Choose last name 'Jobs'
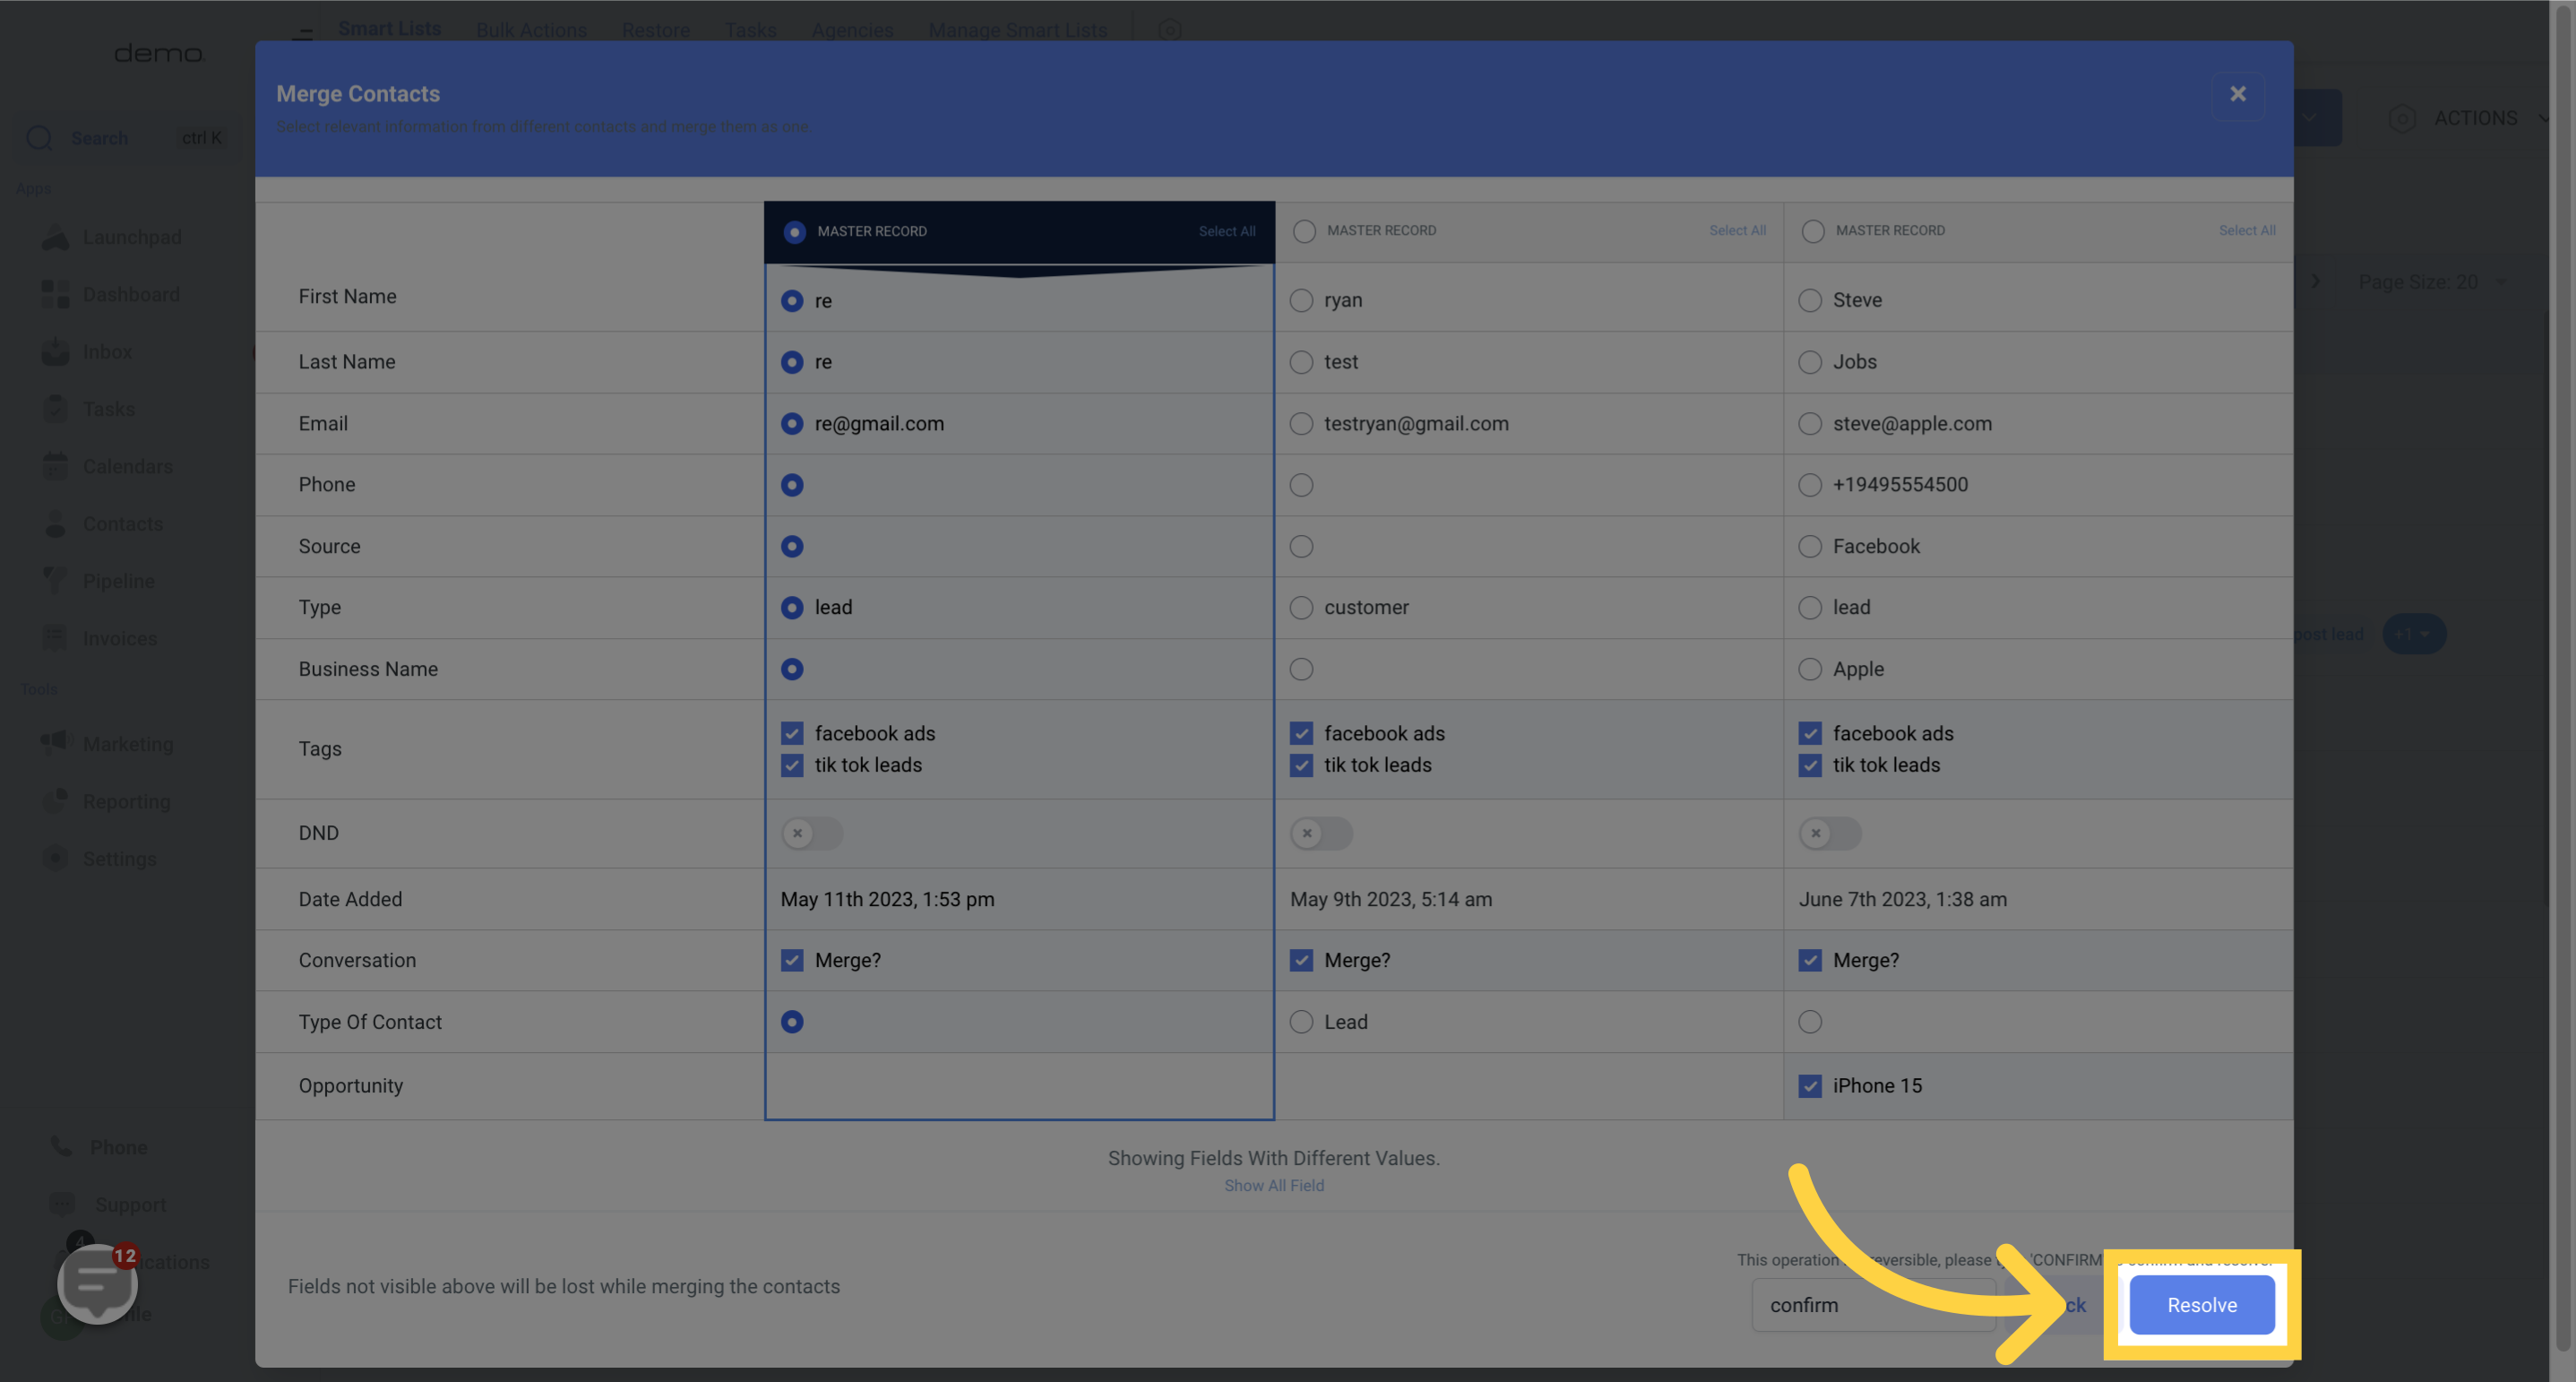The width and height of the screenshot is (2576, 1382). point(1810,362)
